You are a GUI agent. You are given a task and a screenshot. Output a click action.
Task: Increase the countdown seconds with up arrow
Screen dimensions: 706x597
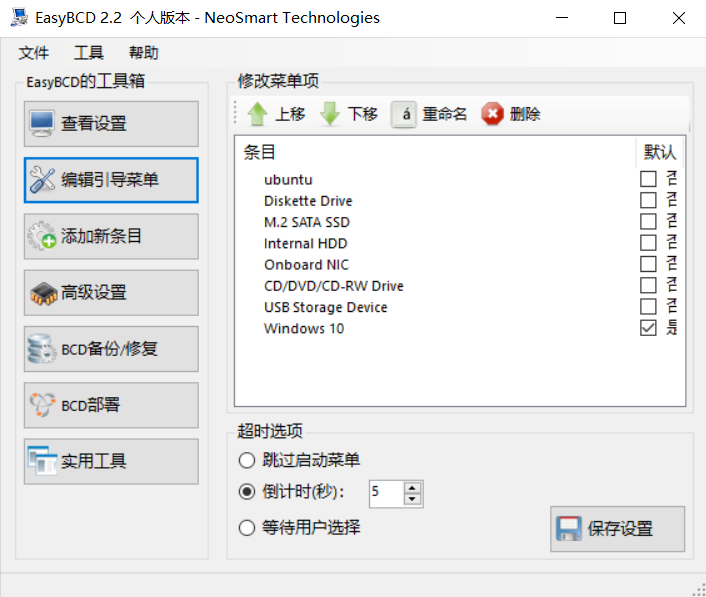tap(412, 488)
